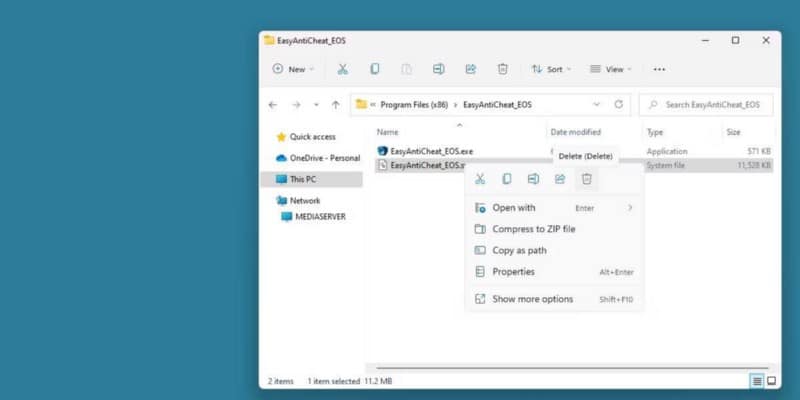Click the 571 KB size cell

coord(759,151)
